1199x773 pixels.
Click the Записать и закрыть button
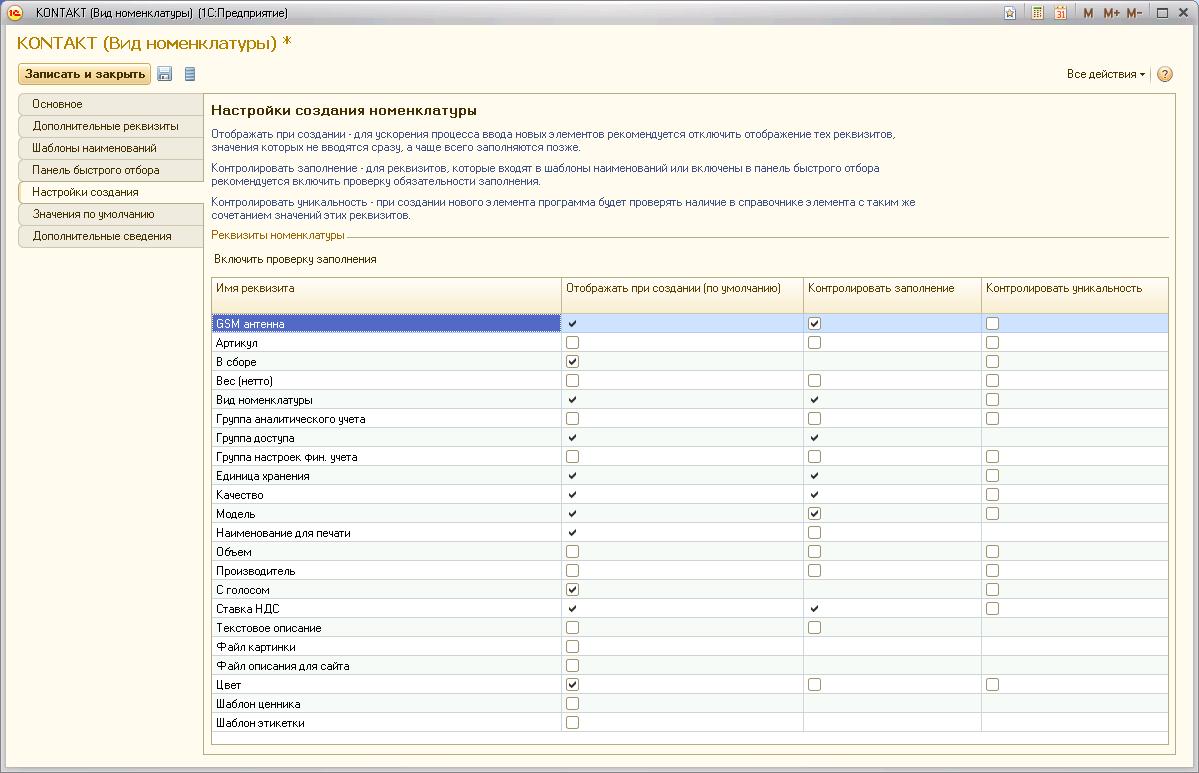[x=85, y=74]
